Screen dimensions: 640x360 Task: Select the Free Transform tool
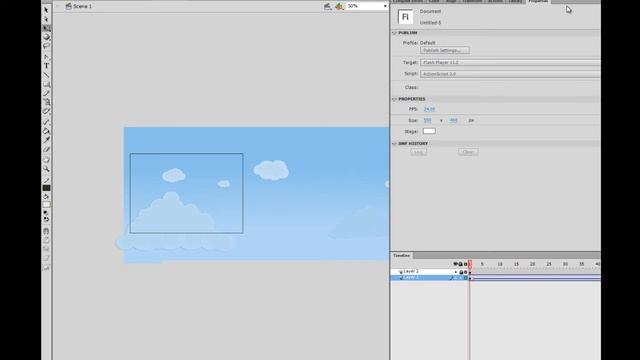[x=46, y=28]
